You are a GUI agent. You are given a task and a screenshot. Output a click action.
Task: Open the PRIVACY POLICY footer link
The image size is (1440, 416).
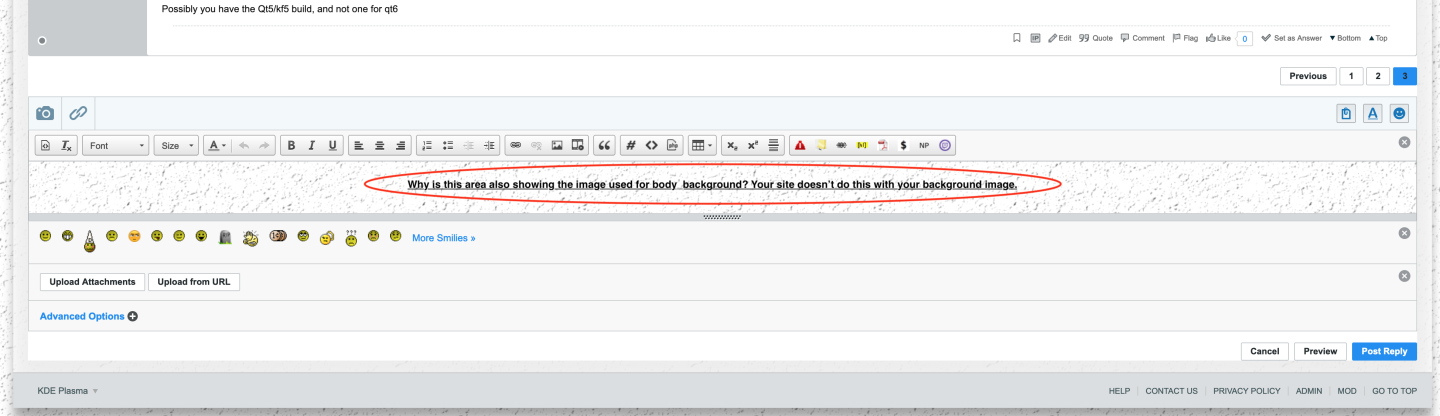[x=1246, y=391]
